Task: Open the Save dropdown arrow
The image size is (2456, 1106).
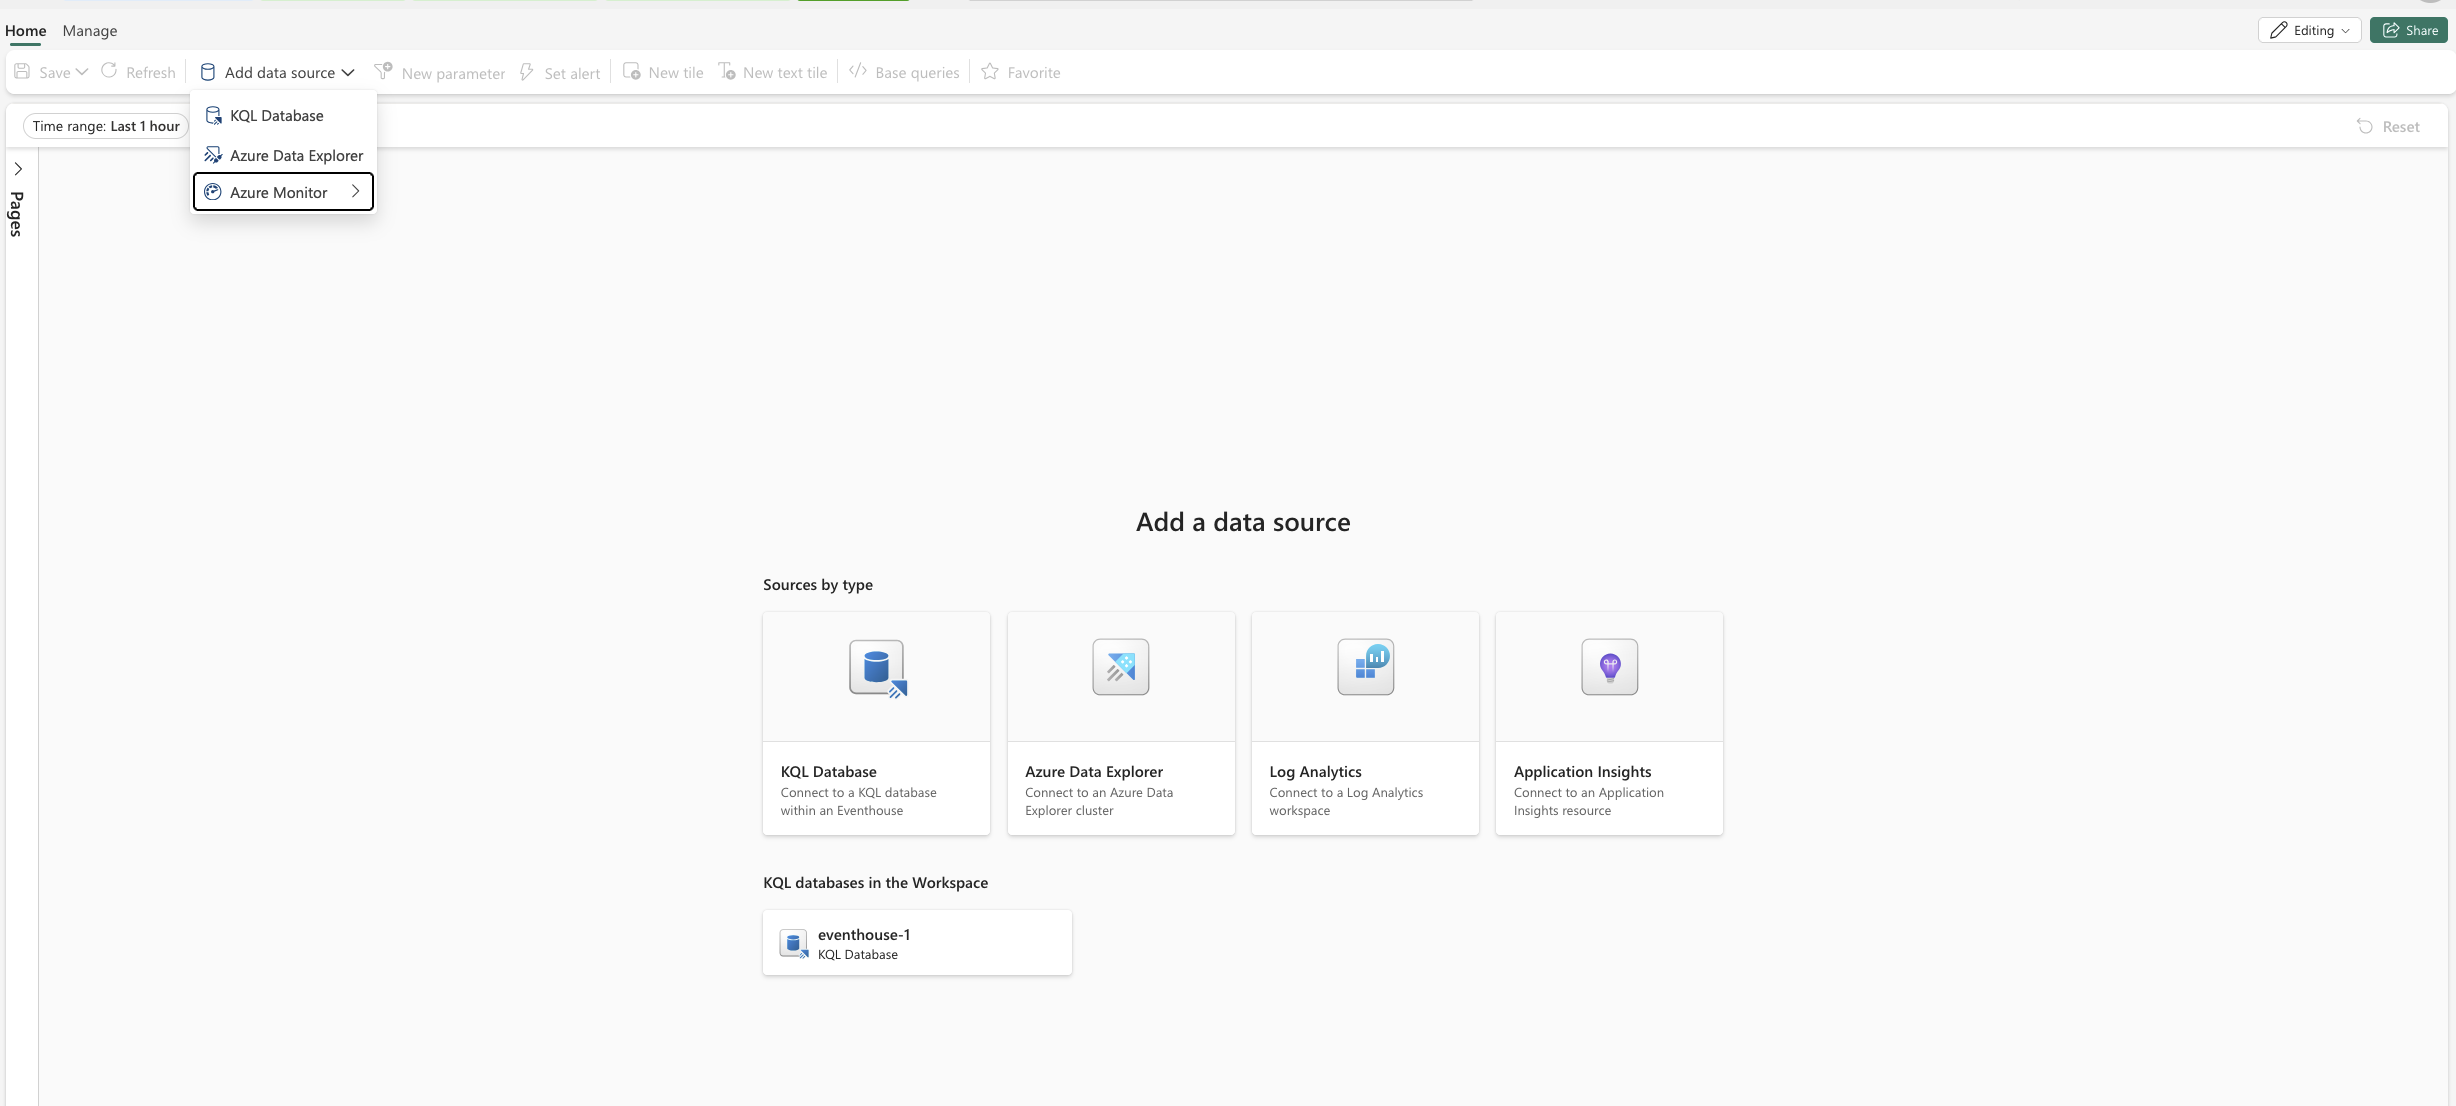Action: tap(82, 72)
